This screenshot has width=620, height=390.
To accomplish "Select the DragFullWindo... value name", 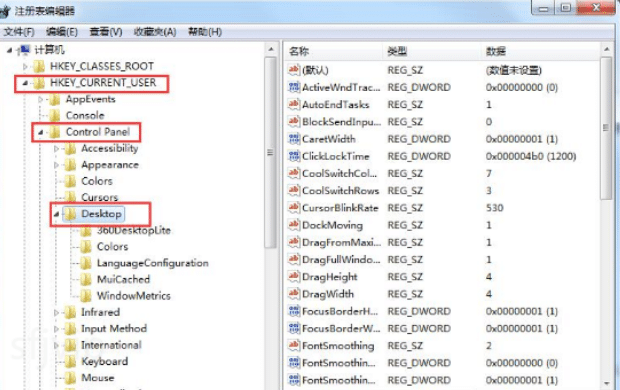I will point(341,259).
